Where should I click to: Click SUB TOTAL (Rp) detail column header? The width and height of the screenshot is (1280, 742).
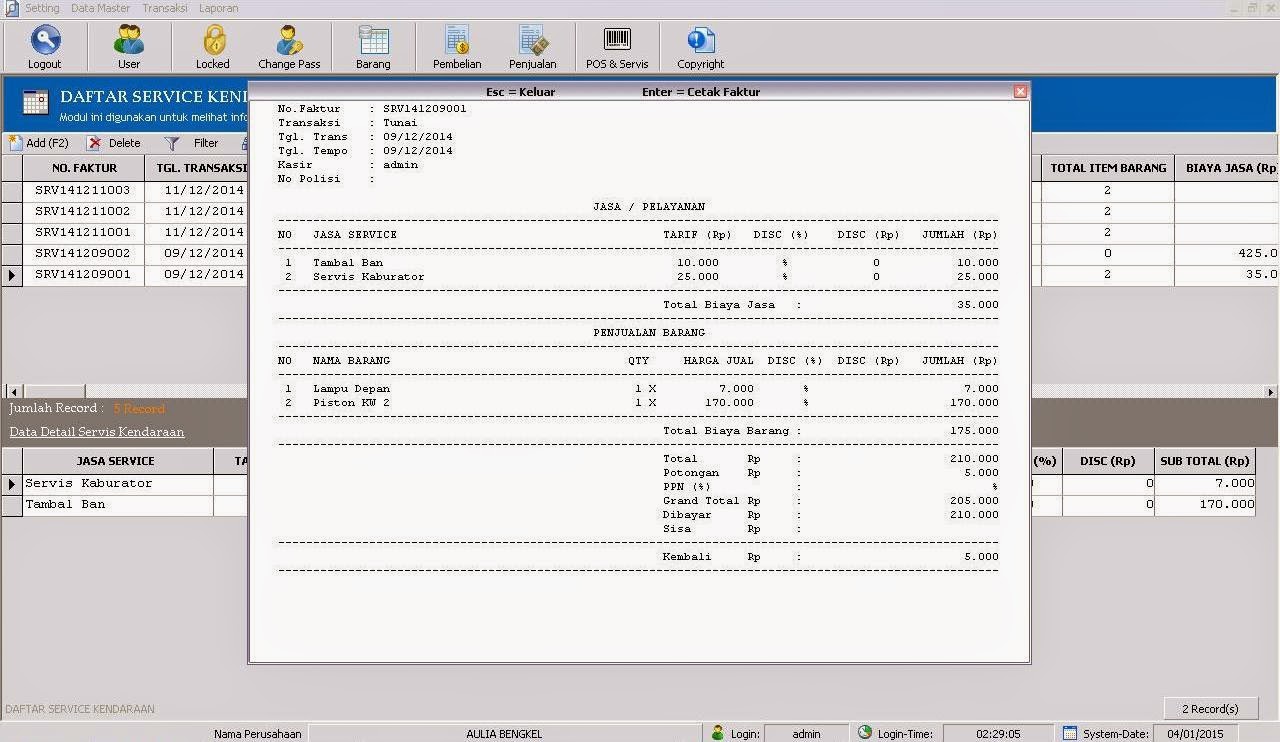(1205, 461)
